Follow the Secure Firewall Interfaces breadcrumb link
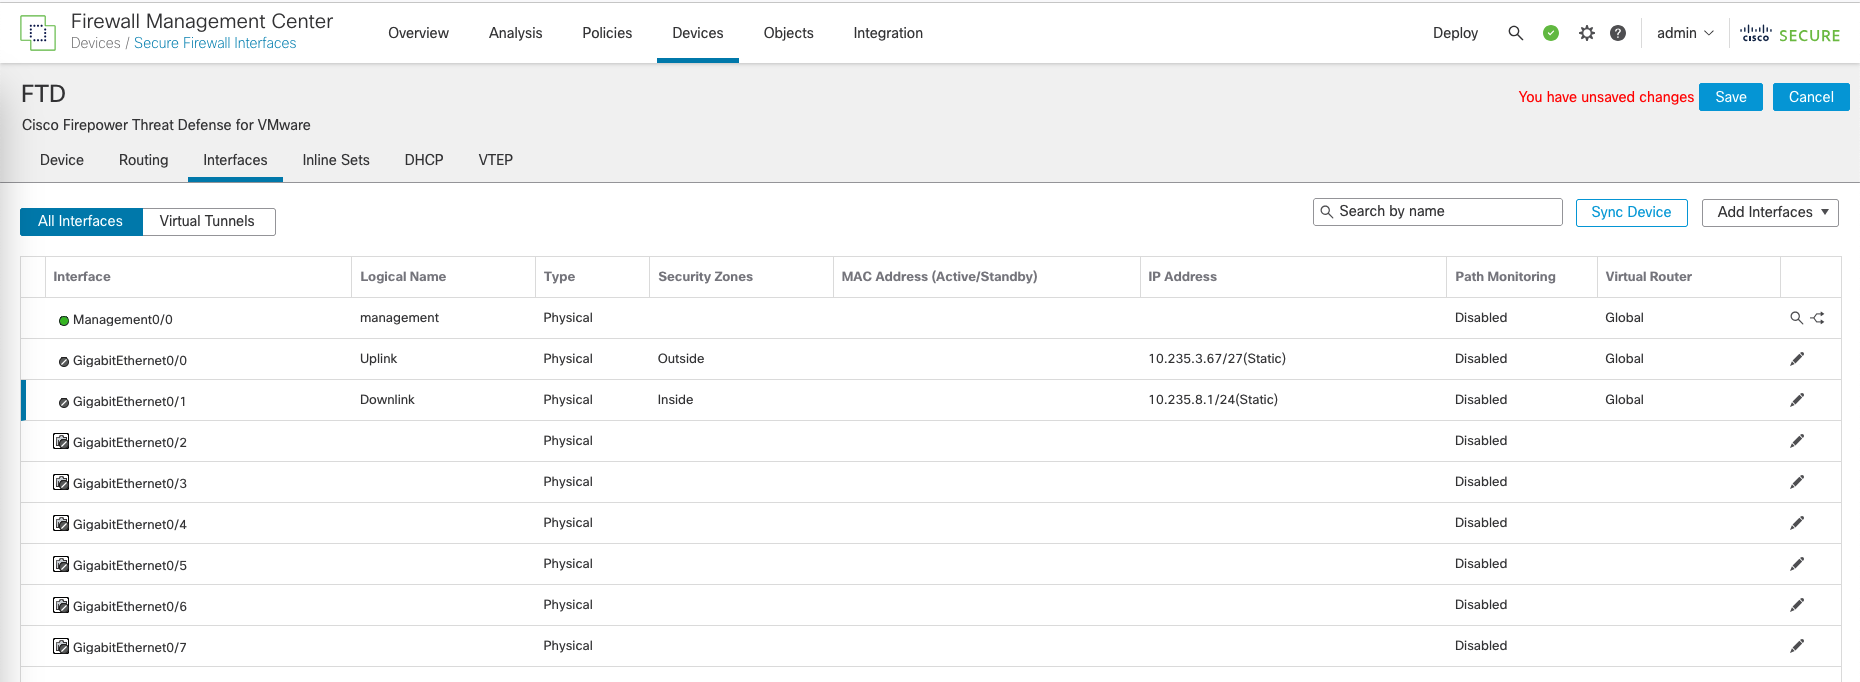 click(x=215, y=43)
